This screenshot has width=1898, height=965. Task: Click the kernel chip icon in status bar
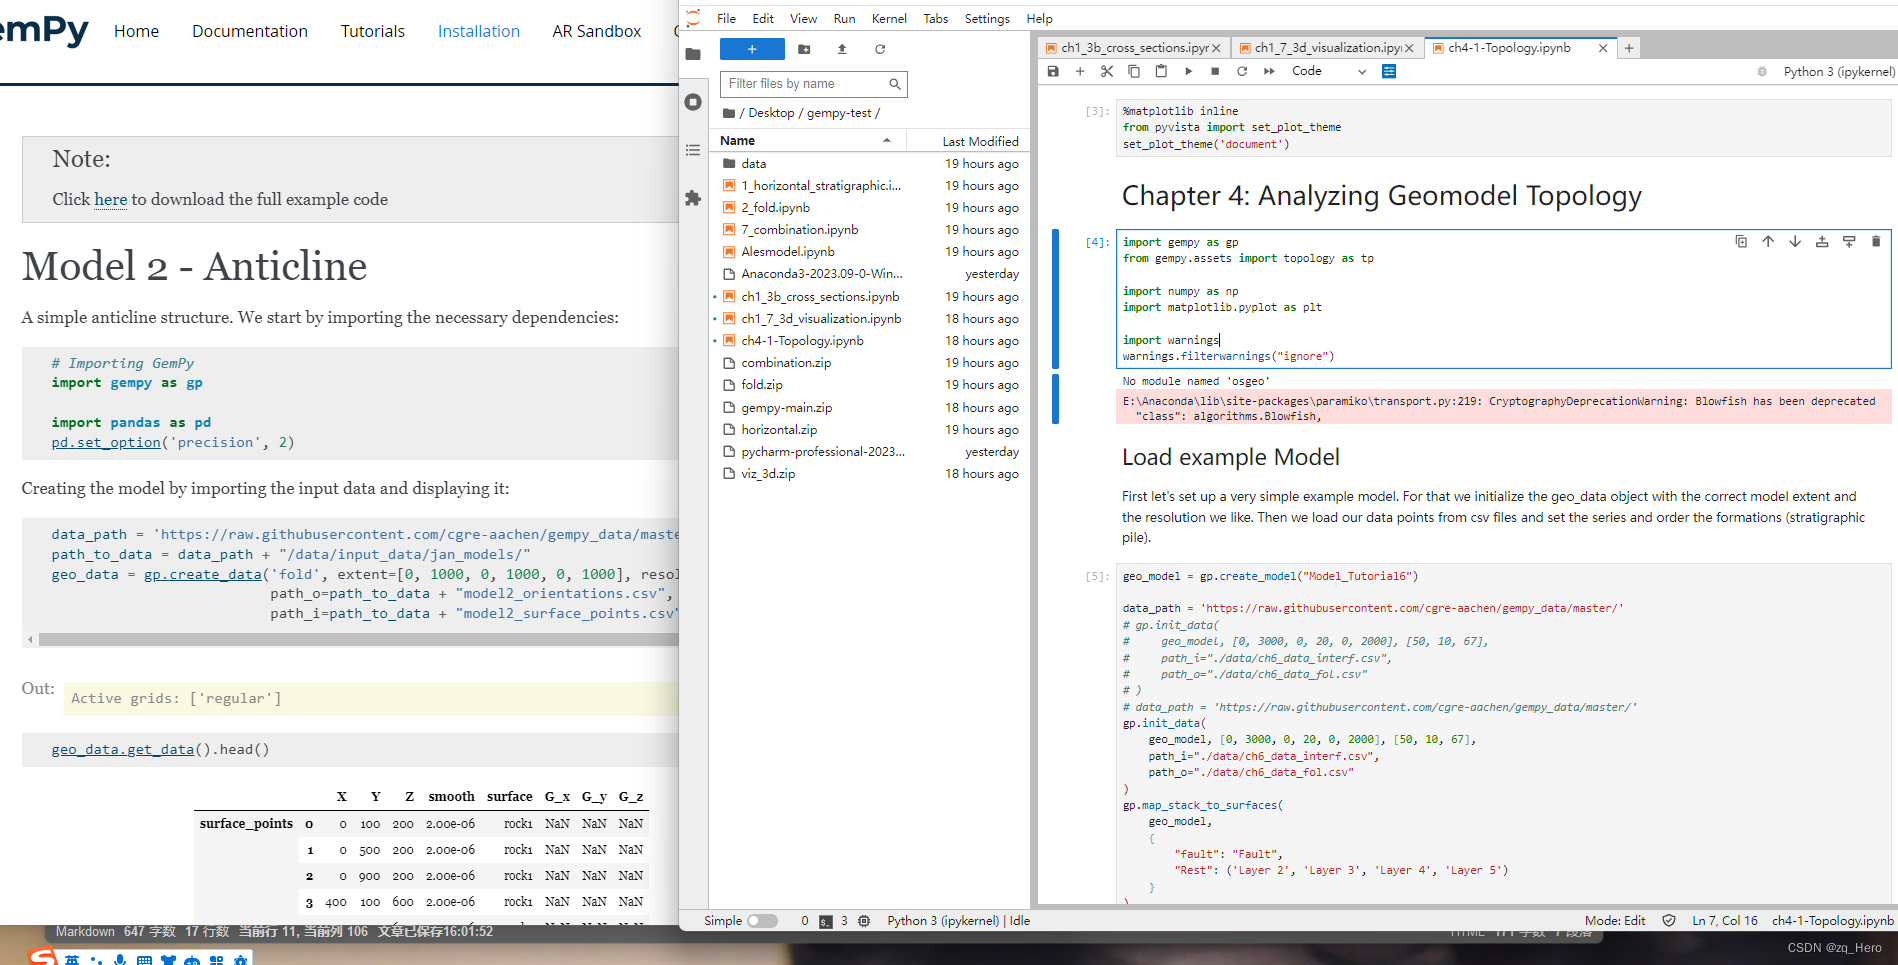[x=864, y=921]
